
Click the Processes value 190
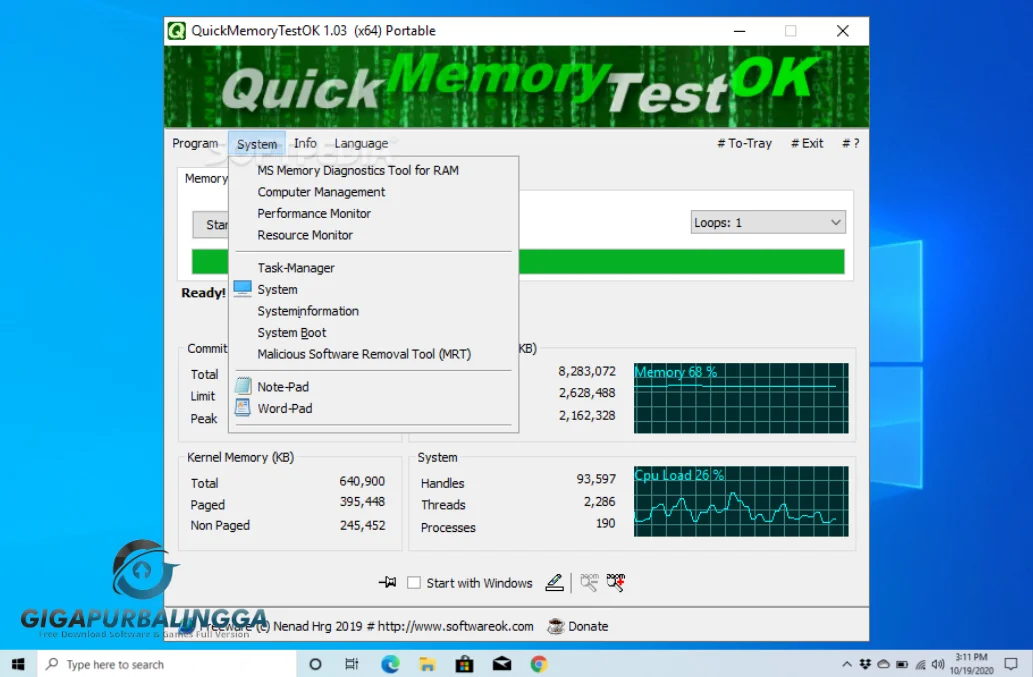click(605, 524)
